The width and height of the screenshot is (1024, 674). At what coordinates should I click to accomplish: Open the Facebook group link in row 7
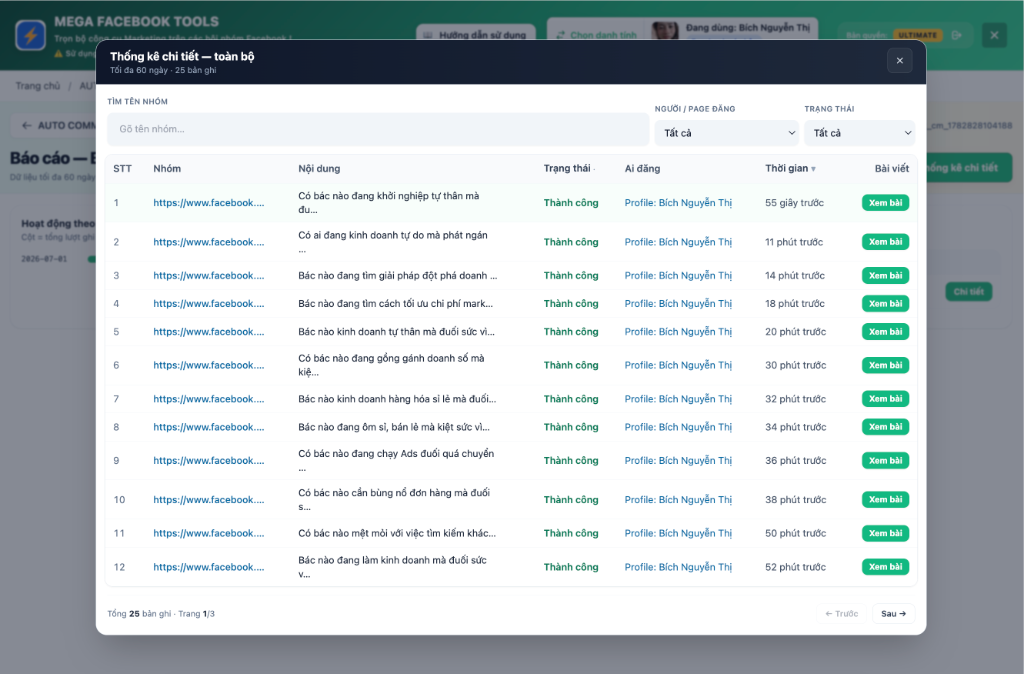[x=209, y=399]
